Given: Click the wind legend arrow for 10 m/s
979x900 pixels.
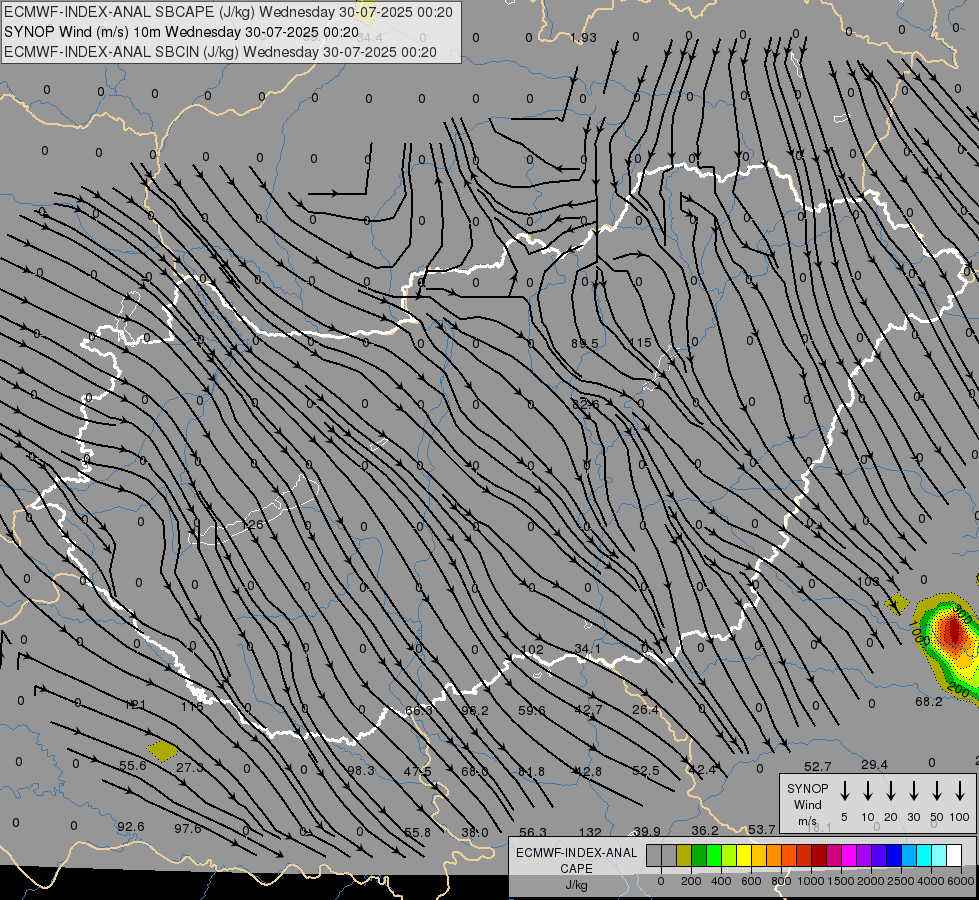Looking at the screenshot, I should [868, 791].
